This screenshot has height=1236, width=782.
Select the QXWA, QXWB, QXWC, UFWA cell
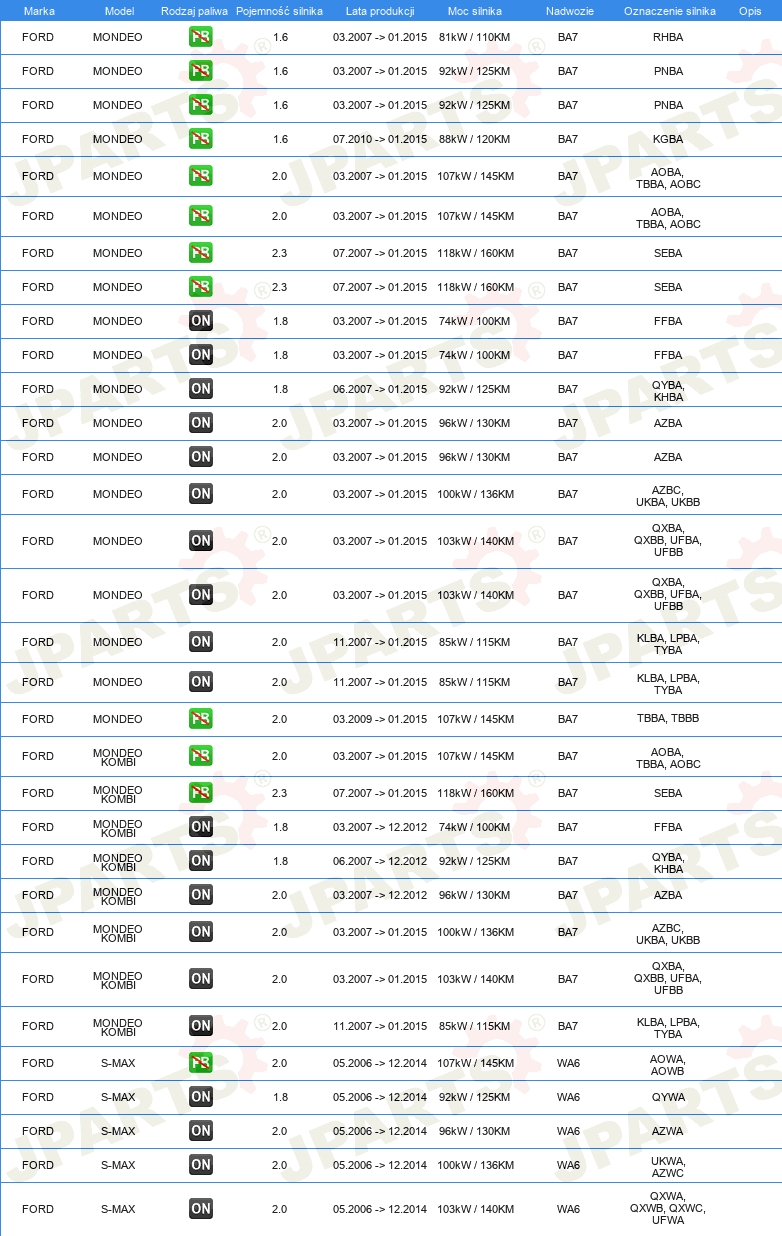coord(668,1208)
